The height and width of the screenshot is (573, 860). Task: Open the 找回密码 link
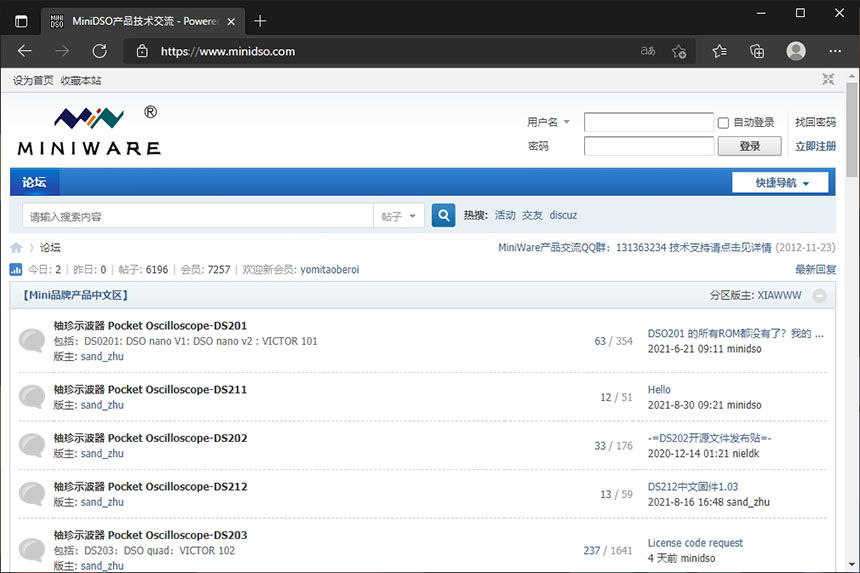pyautogui.click(x=816, y=122)
